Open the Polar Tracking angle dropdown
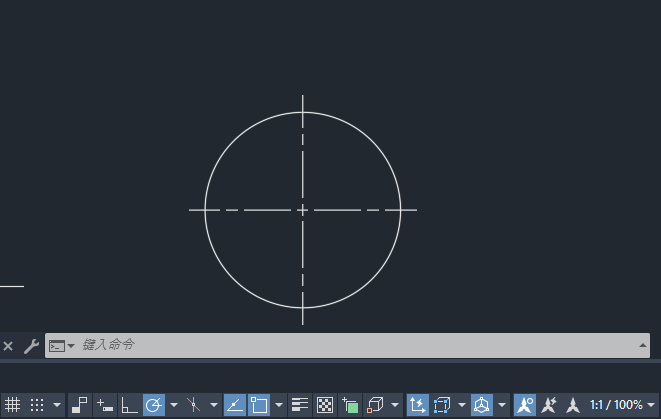Viewport: 661px width, 419px height. coord(174,405)
